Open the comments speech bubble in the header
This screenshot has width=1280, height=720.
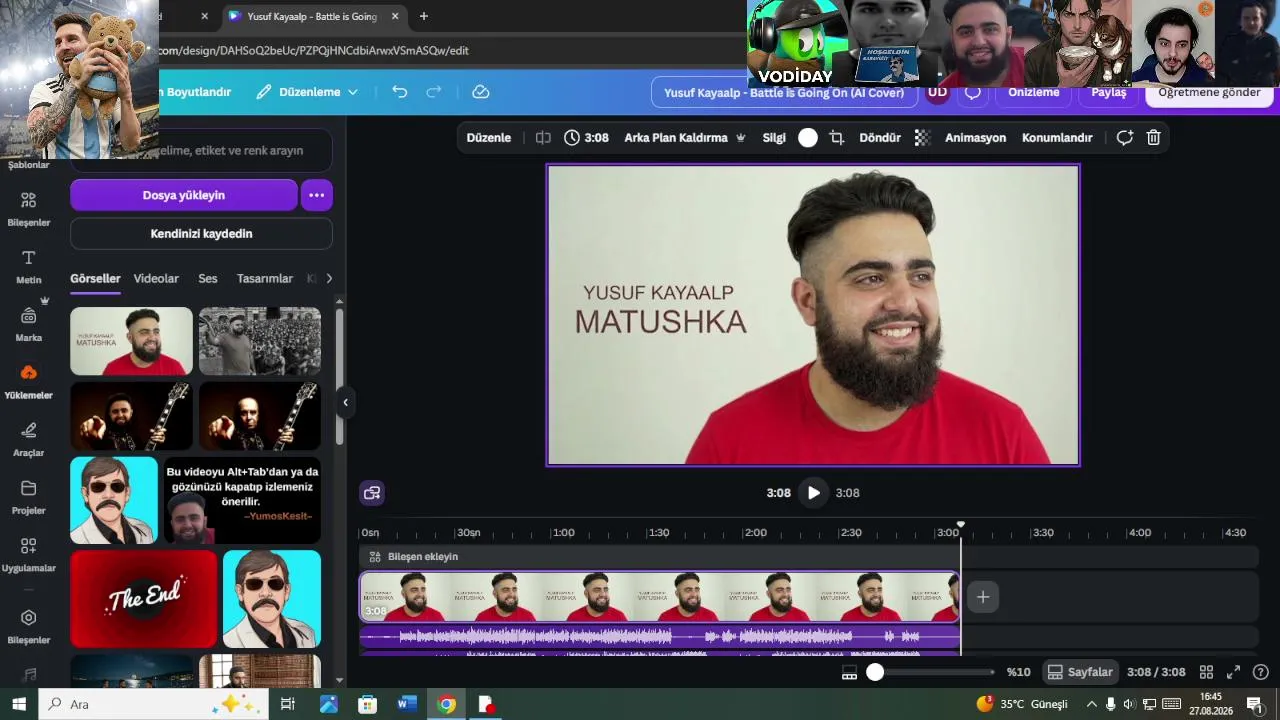point(972,93)
